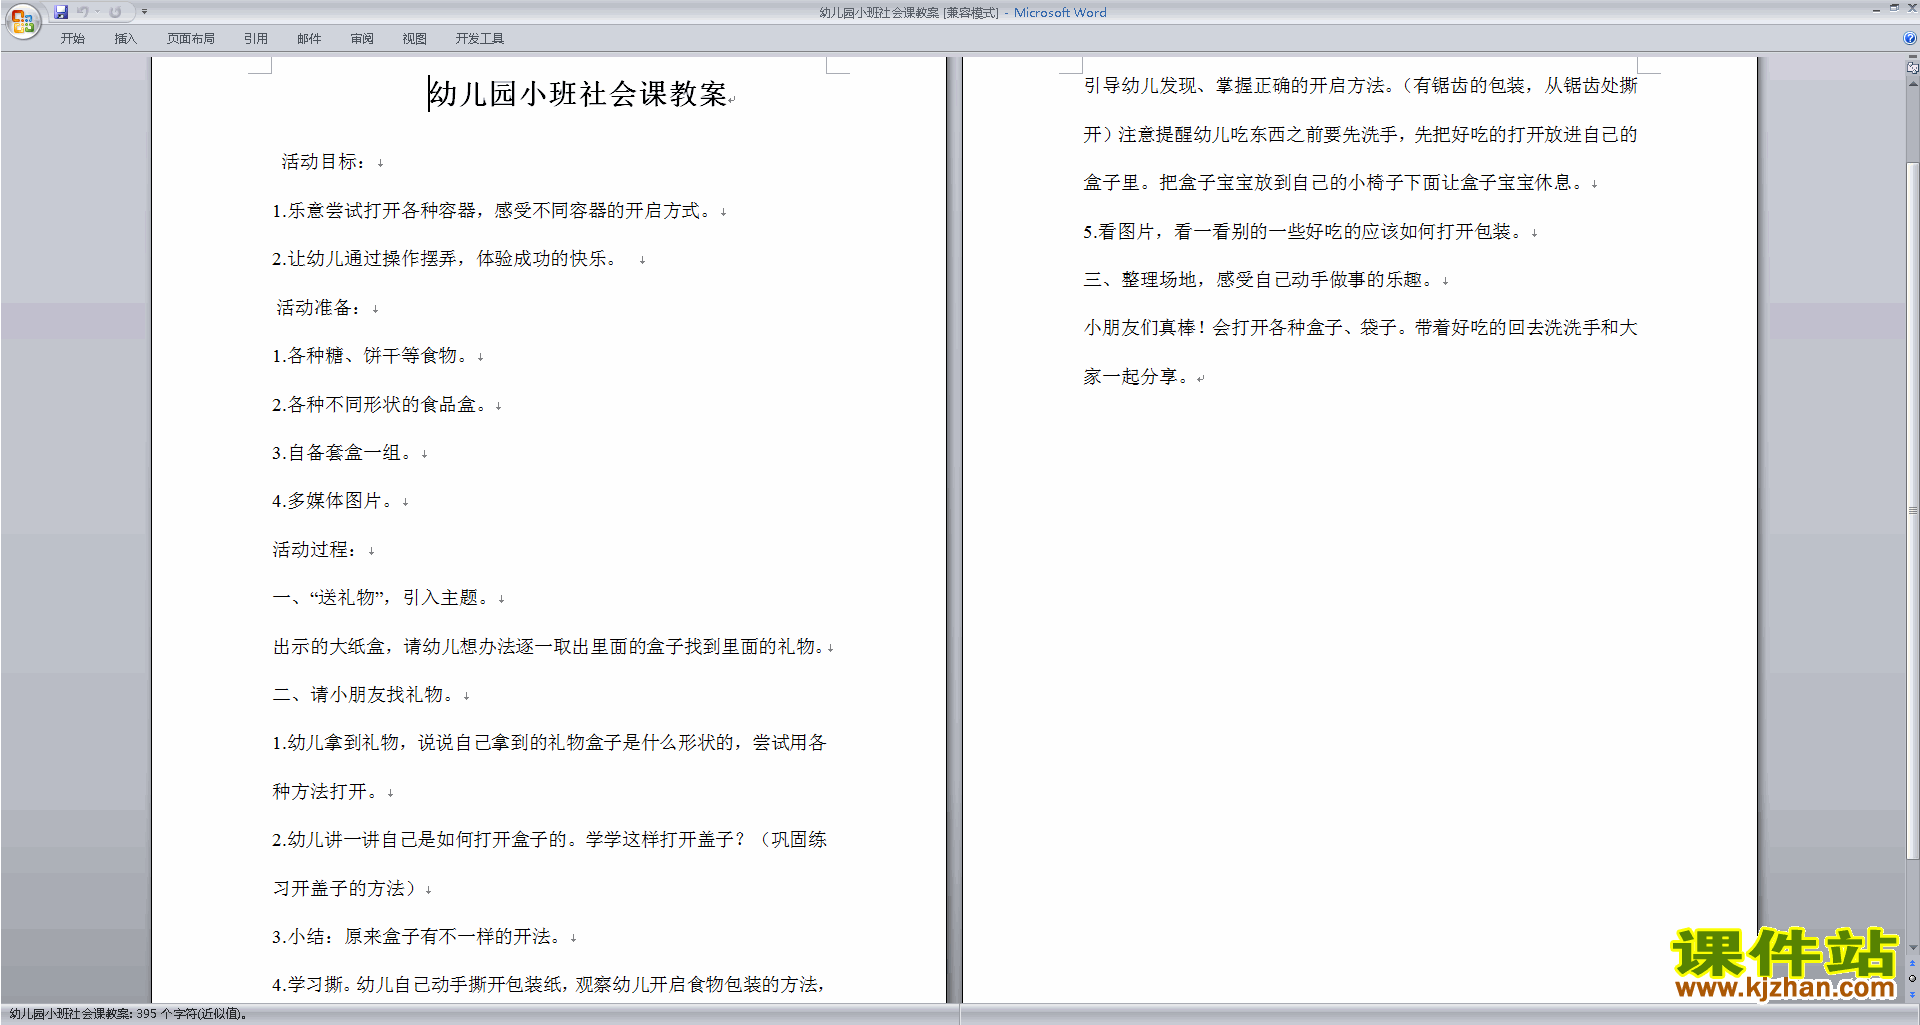Viewport: 1920px width, 1025px height.
Task: Click the line 种方法打开。
Action: pos(327,792)
